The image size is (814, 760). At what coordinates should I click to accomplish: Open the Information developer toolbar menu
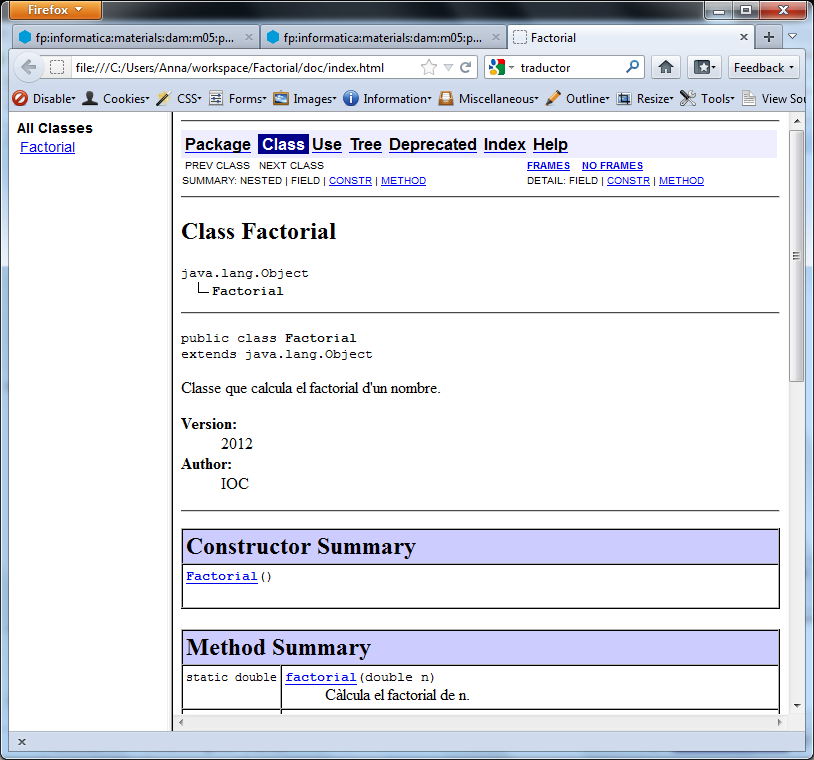tap(386, 98)
